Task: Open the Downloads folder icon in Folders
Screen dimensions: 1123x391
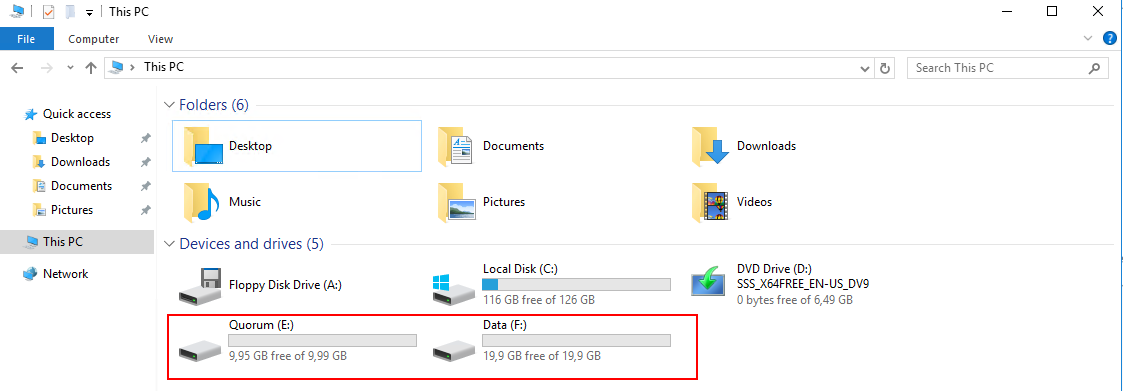Action: [710, 146]
